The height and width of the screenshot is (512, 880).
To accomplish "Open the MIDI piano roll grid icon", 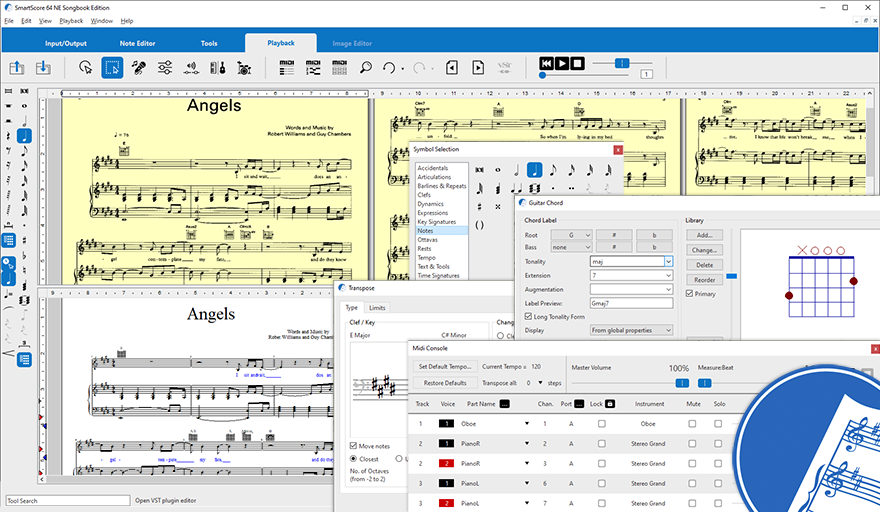I will 340,68.
